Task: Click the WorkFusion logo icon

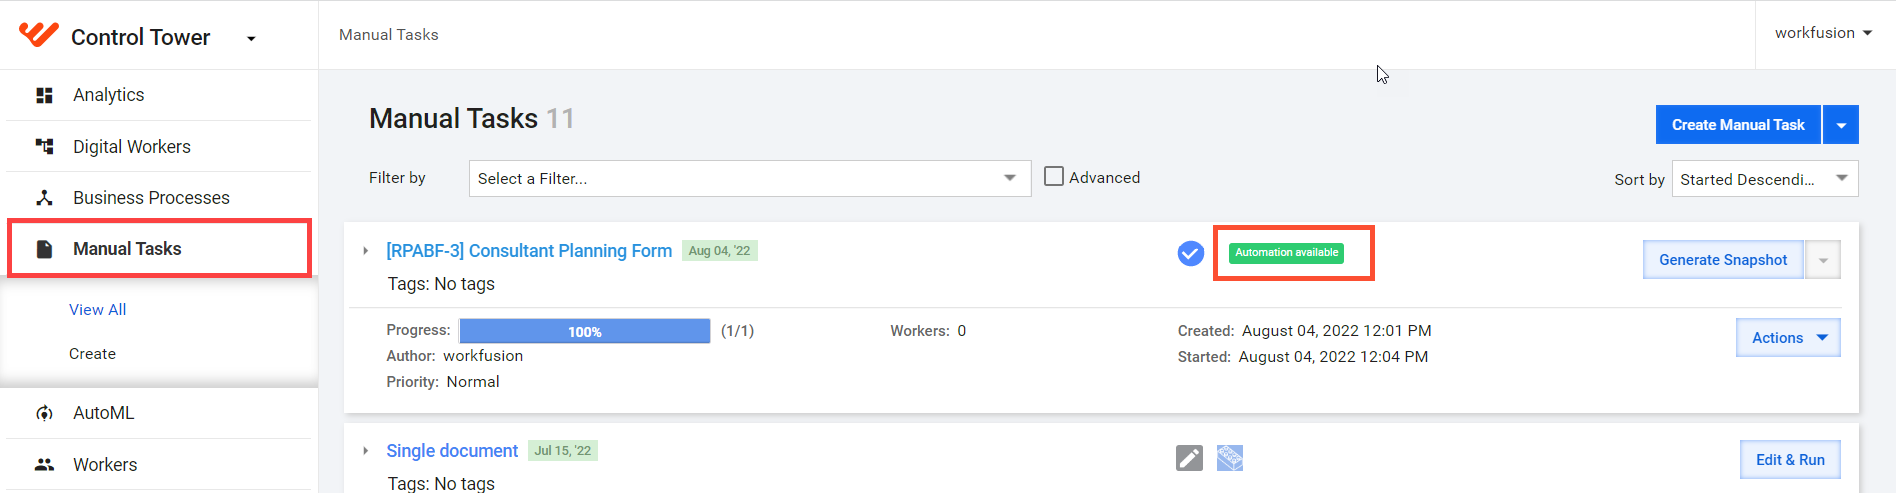Action: click(x=39, y=35)
